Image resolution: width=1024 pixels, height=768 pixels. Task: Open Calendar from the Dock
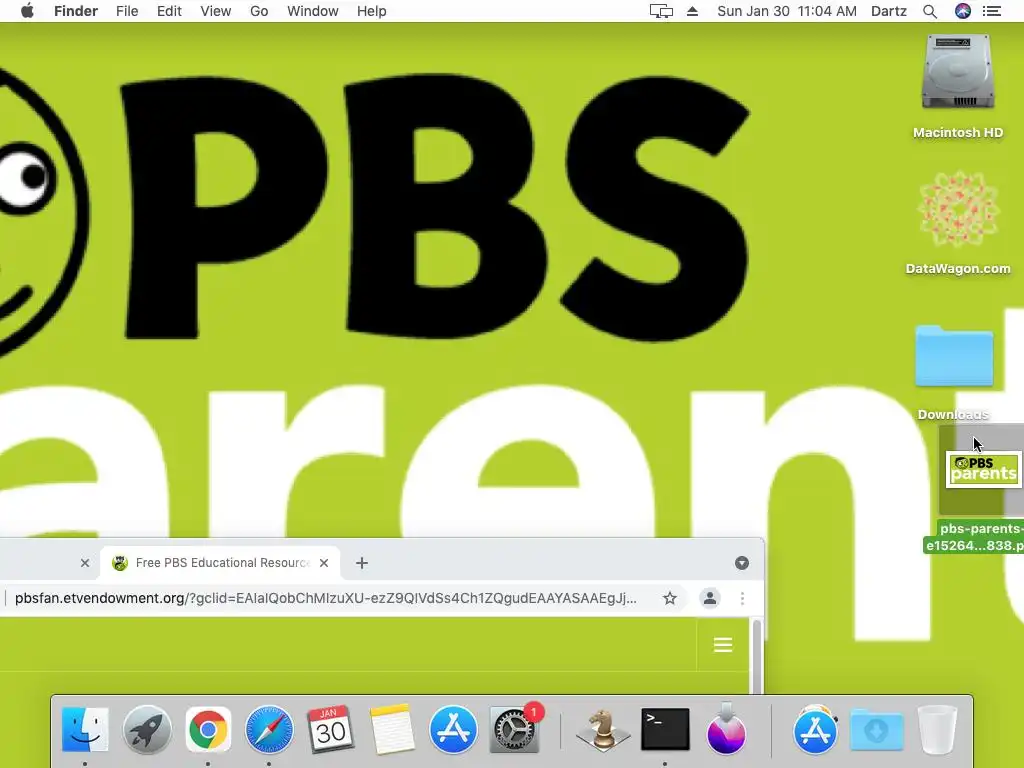click(330, 729)
